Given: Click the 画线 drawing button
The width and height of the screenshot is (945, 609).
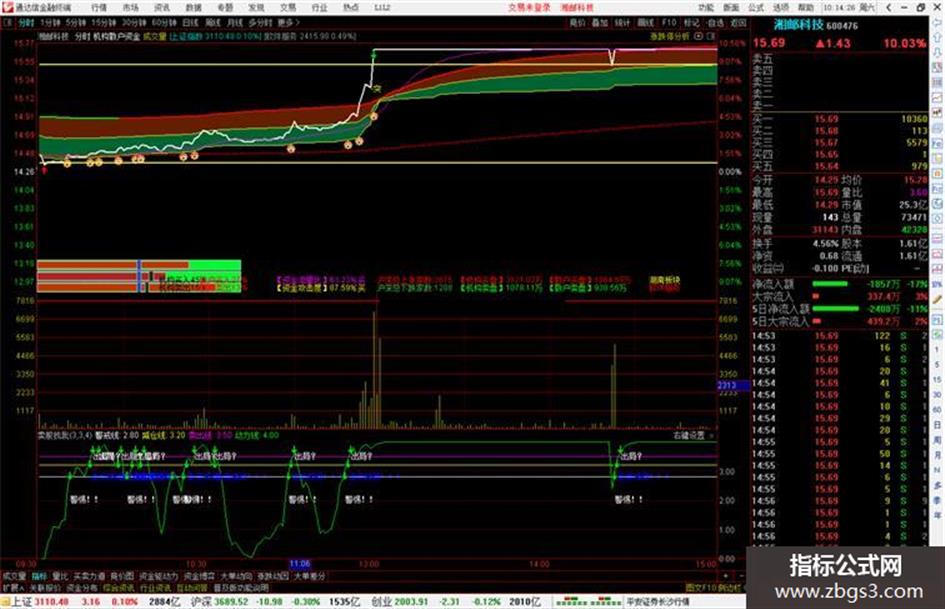Looking at the screenshot, I should coord(645,22).
